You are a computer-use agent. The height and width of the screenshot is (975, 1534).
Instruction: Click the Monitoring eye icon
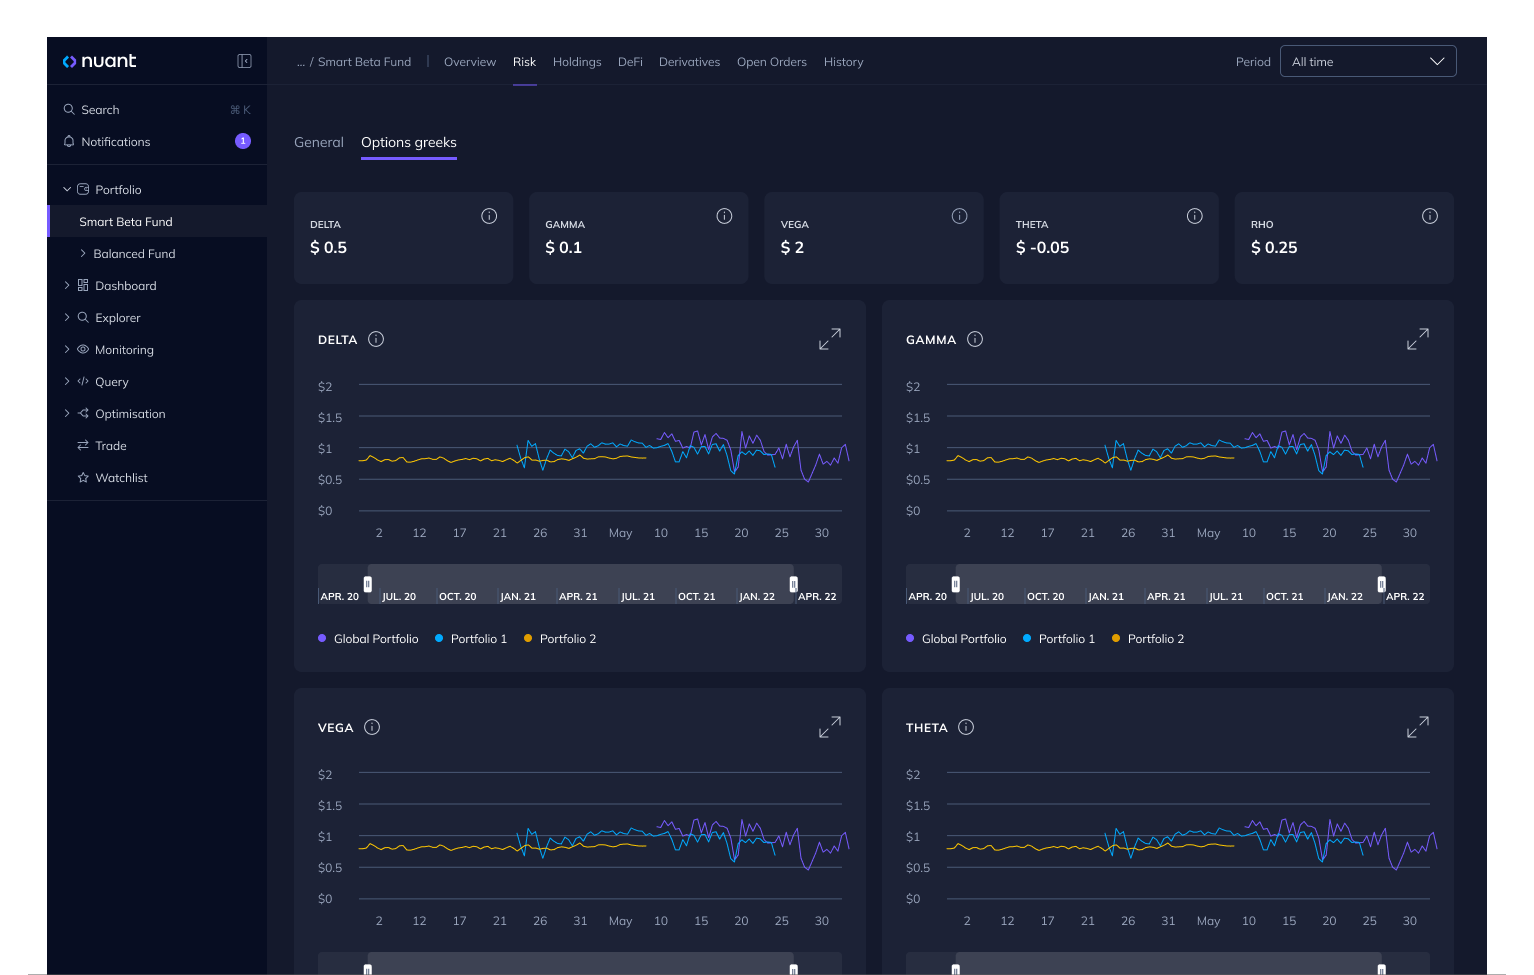click(x=83, y=349)
